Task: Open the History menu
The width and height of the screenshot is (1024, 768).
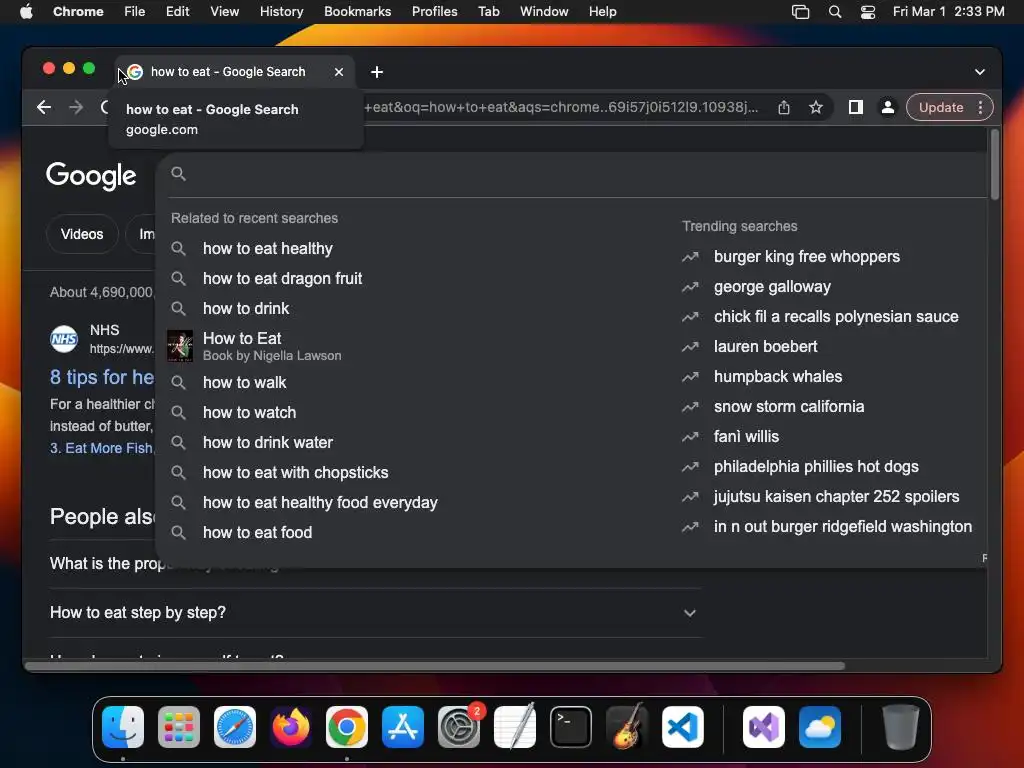Action: point(281,12)
